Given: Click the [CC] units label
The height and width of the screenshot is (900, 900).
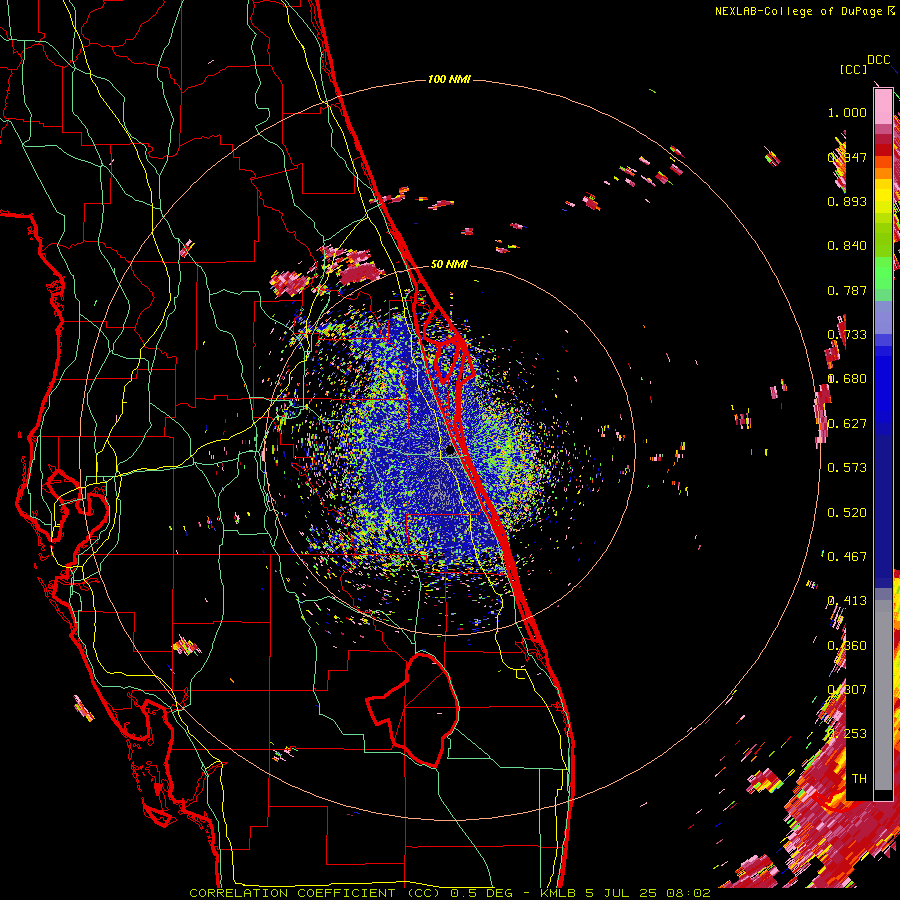Looking at the screenshot, I should [x=854, y=69].
